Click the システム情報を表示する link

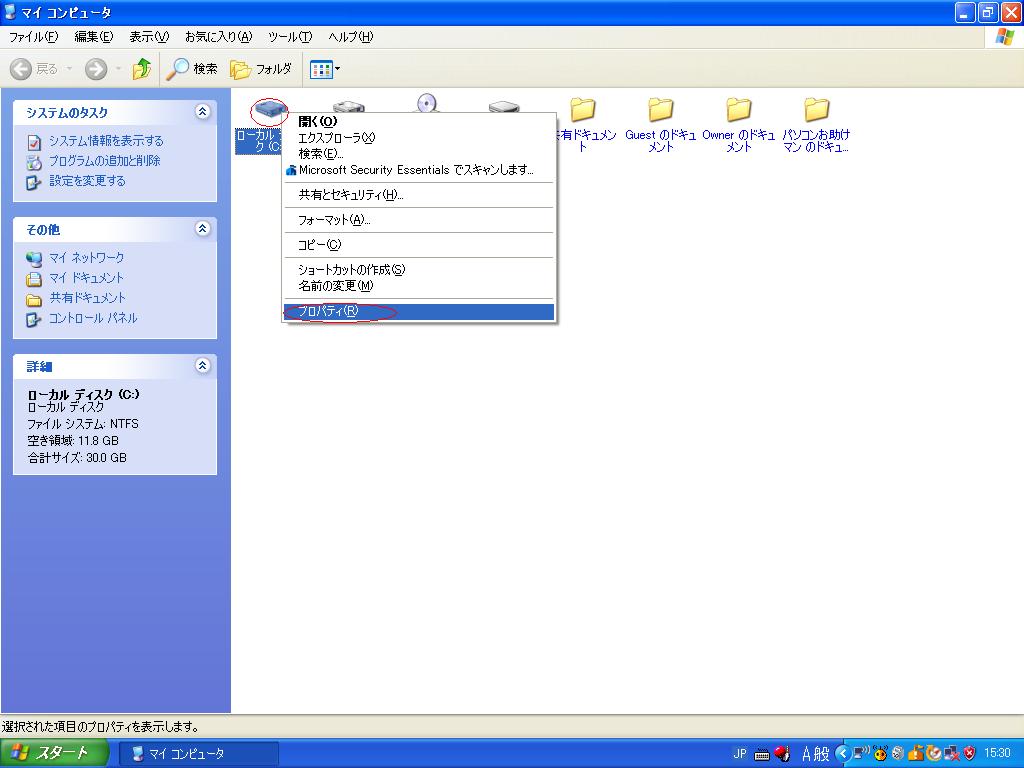106,141
